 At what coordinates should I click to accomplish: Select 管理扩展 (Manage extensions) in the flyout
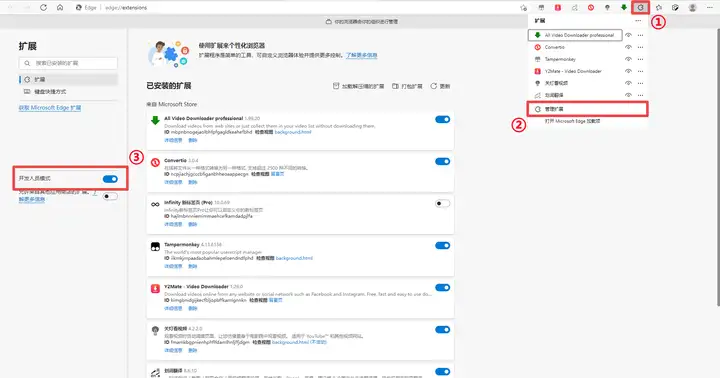(587, 109)
